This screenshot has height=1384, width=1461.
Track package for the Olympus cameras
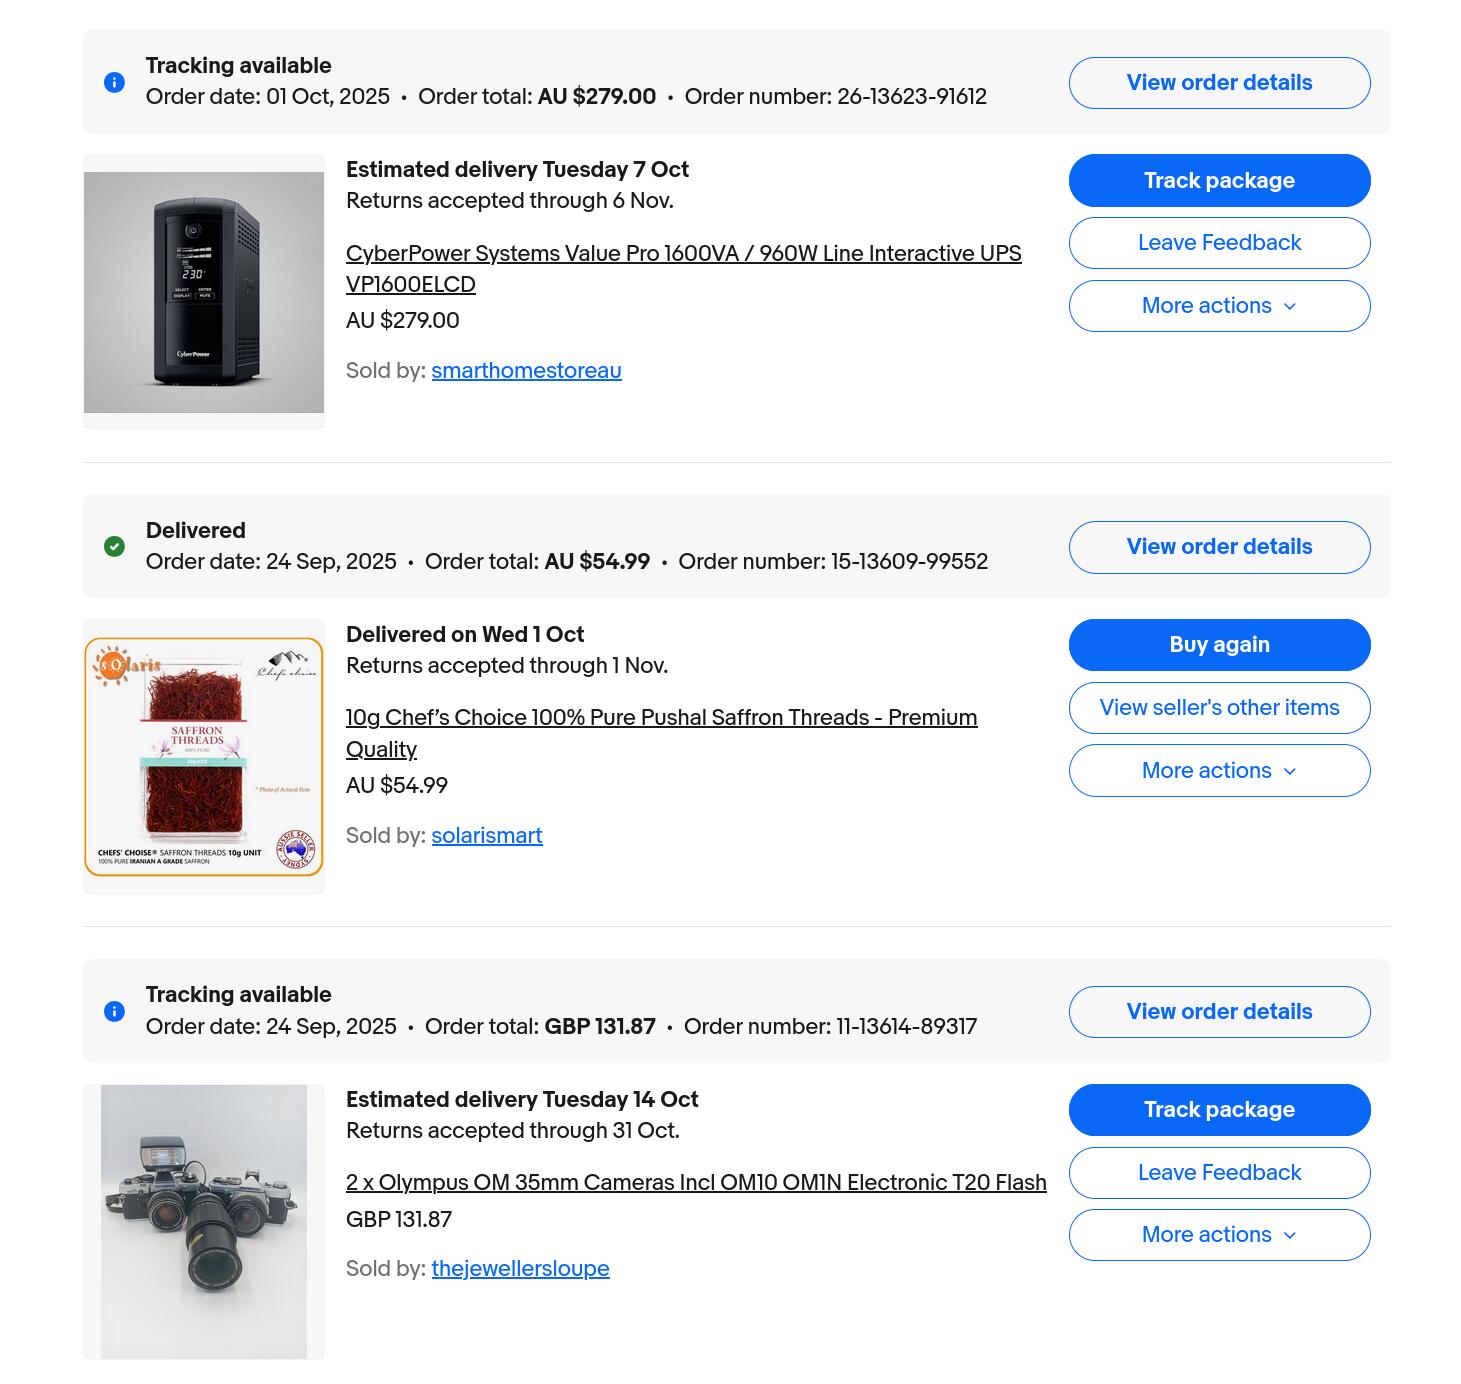[x=1218, y=1110]
